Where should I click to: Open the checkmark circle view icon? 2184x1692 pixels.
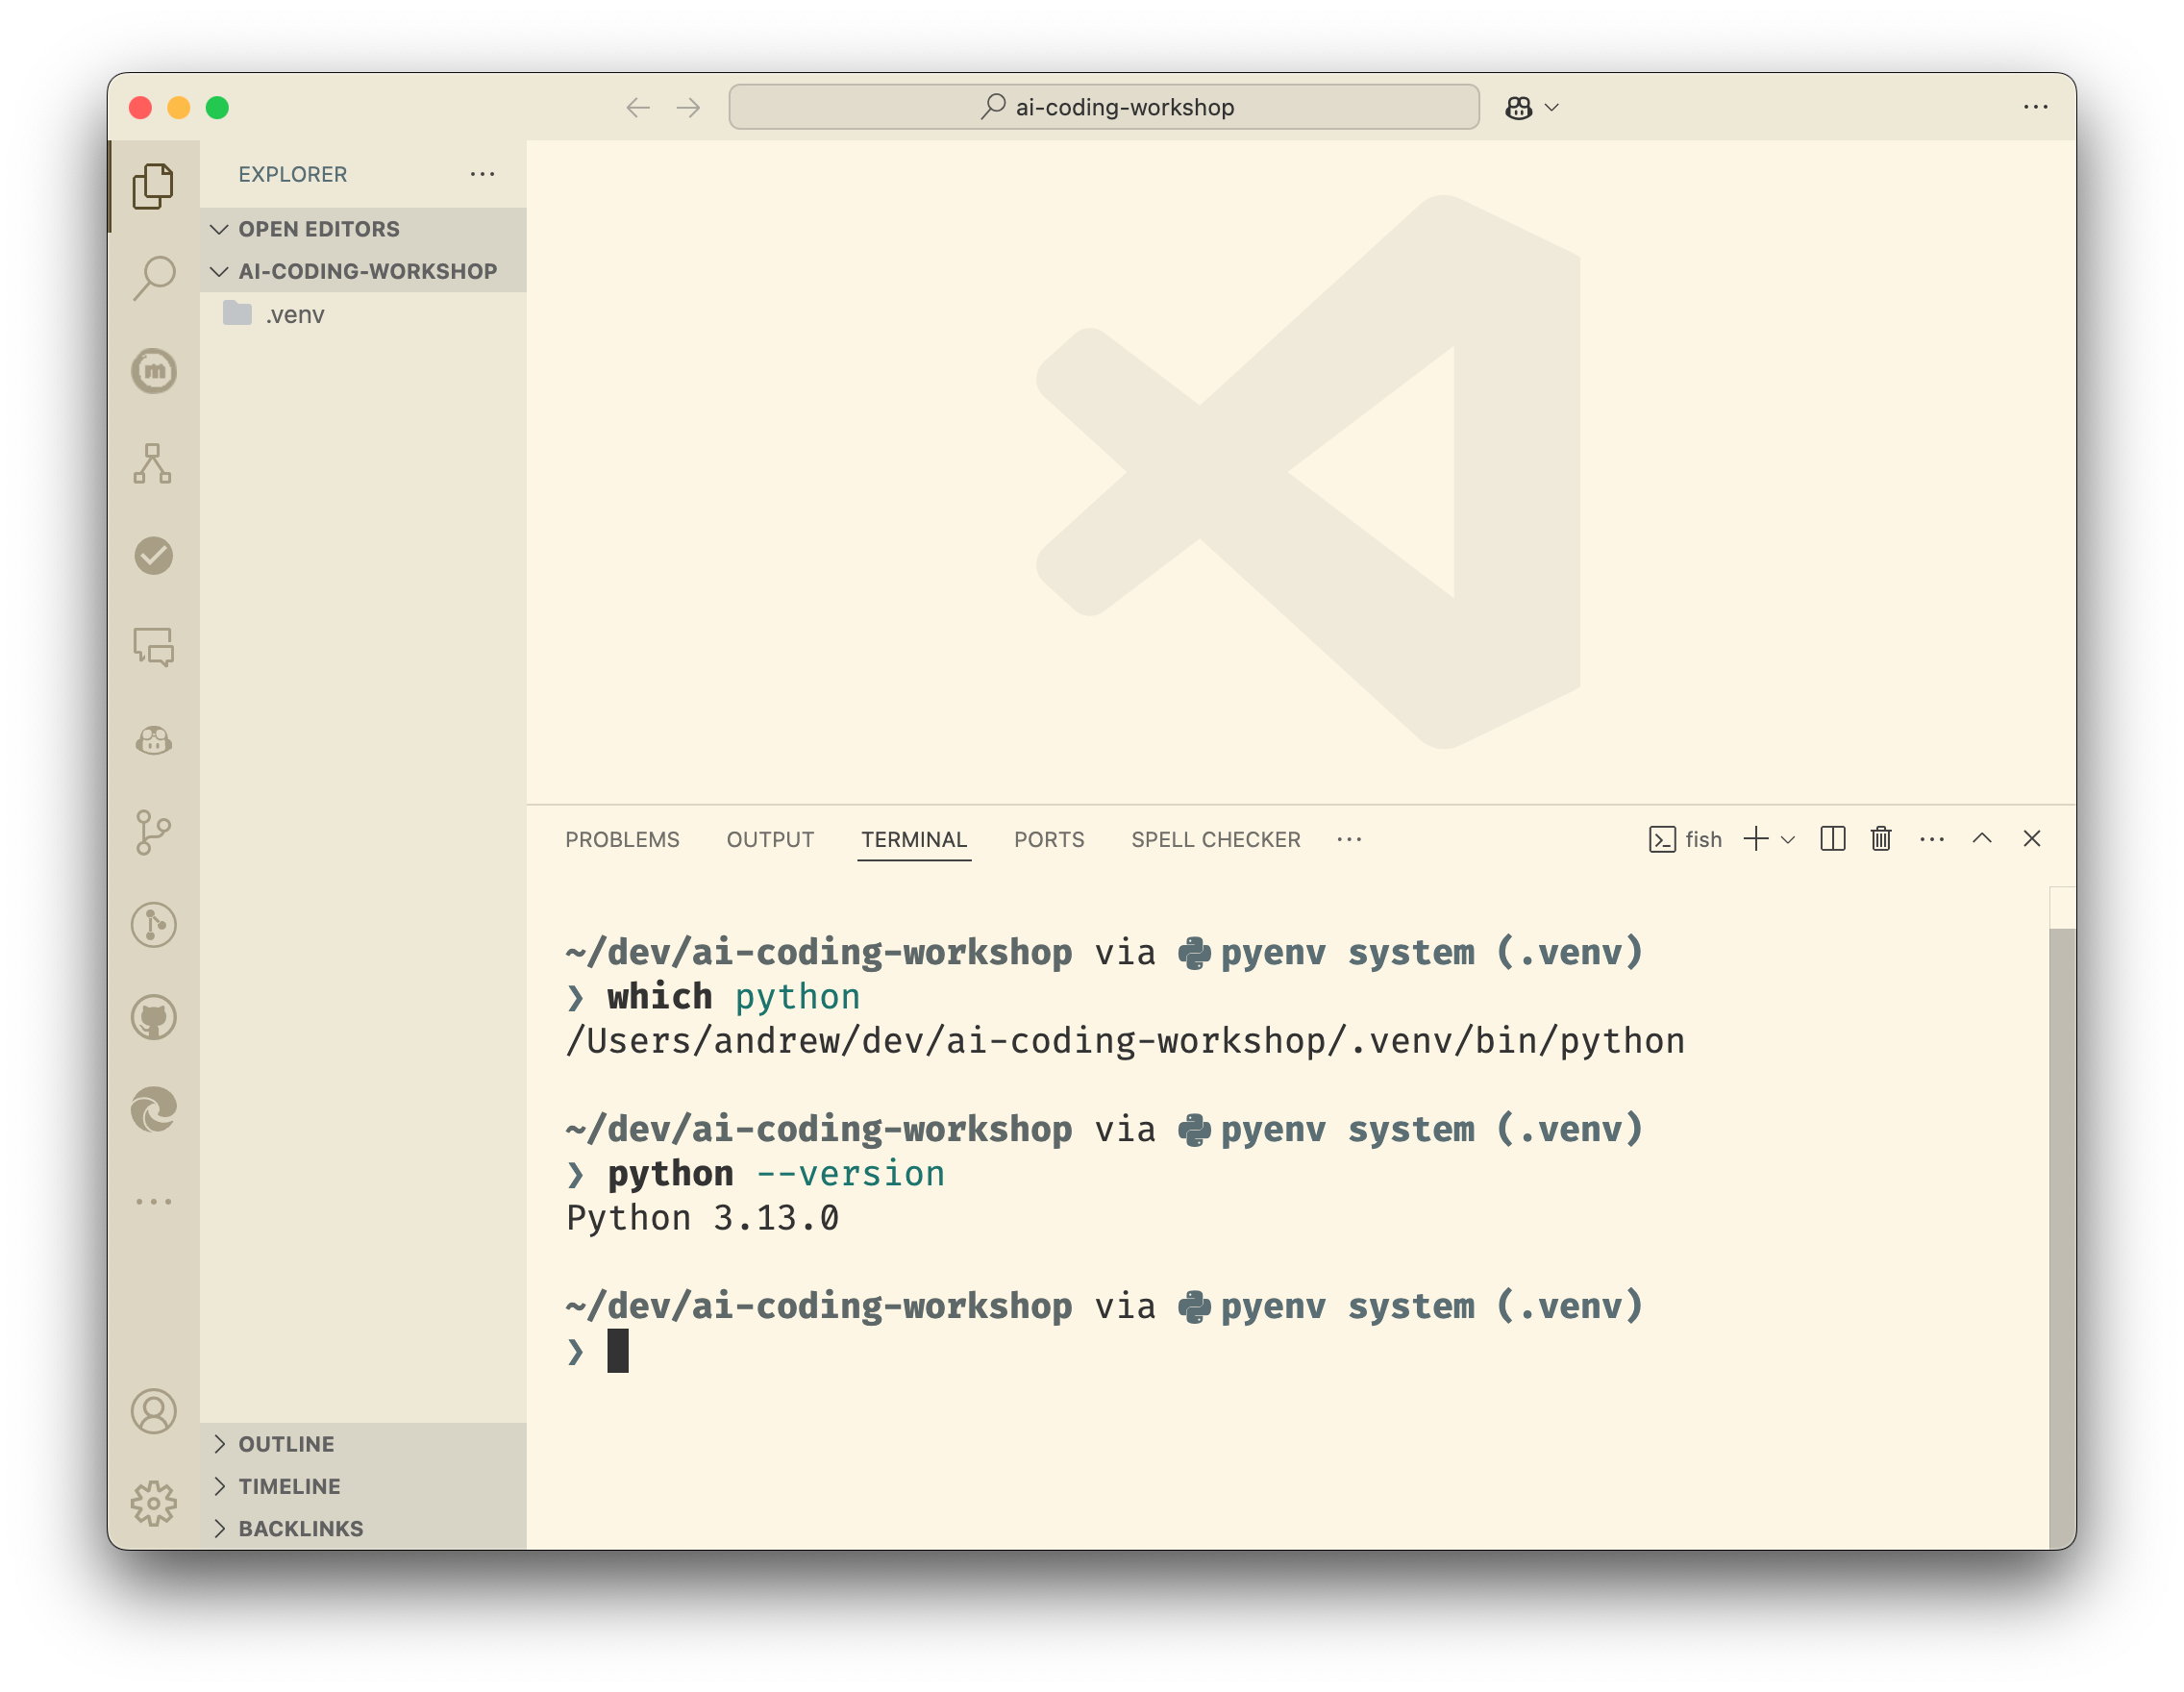[153, 555]
